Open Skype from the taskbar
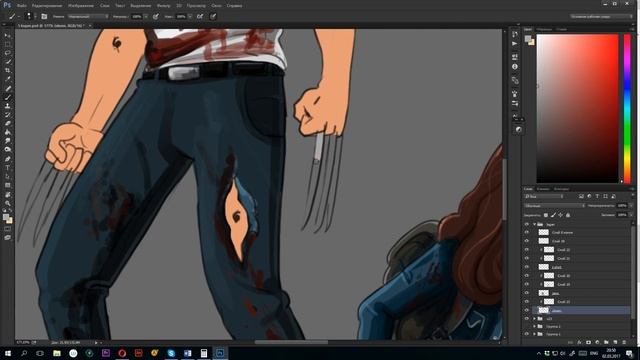Screen dimensions: 640x360 pos(171,353)
